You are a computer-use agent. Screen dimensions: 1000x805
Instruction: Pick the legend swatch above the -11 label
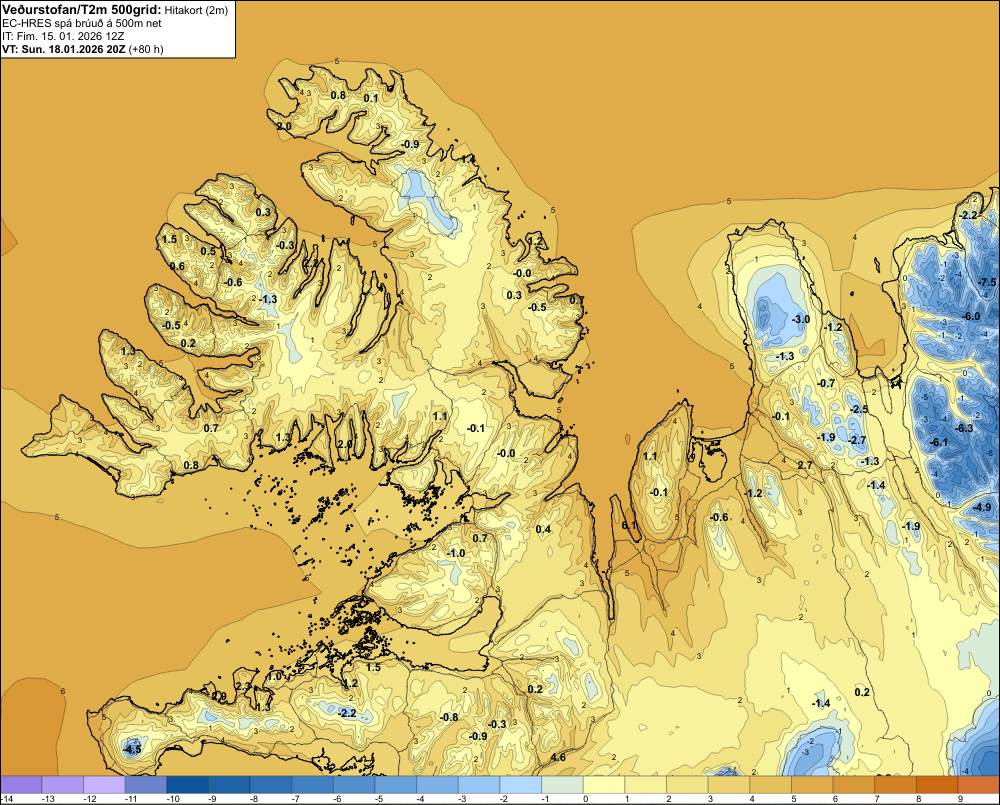146,784
